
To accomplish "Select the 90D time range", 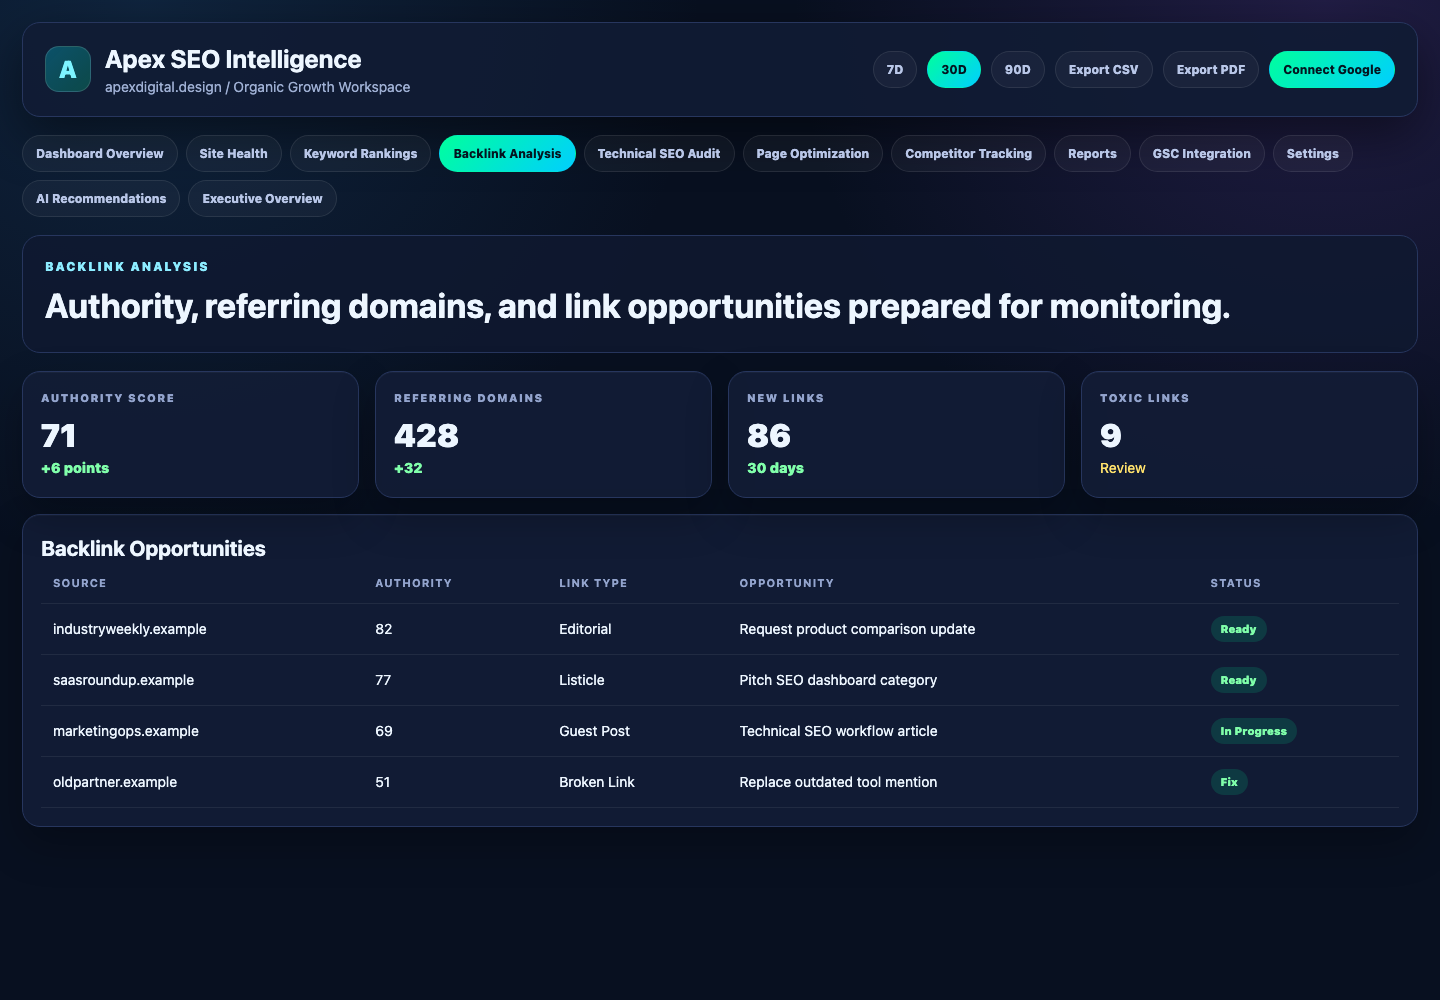I will [x=1018, y=70].
